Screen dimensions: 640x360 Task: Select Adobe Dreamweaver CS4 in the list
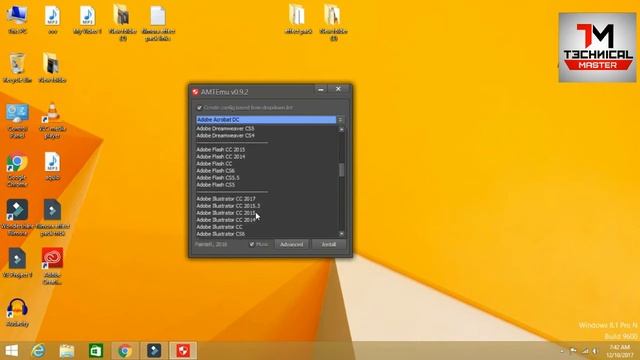tap(225, 136)
